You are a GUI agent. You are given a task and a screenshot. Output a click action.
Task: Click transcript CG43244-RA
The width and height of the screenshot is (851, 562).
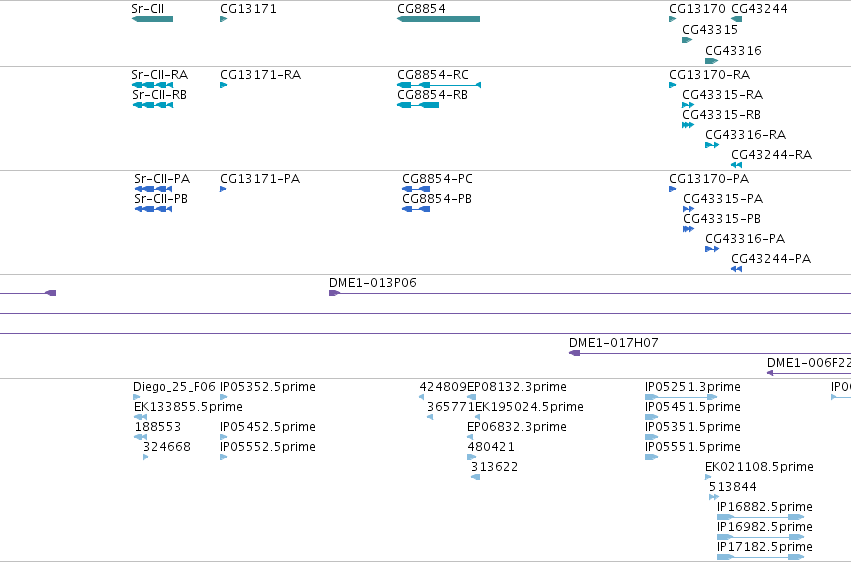pos(736,165)
